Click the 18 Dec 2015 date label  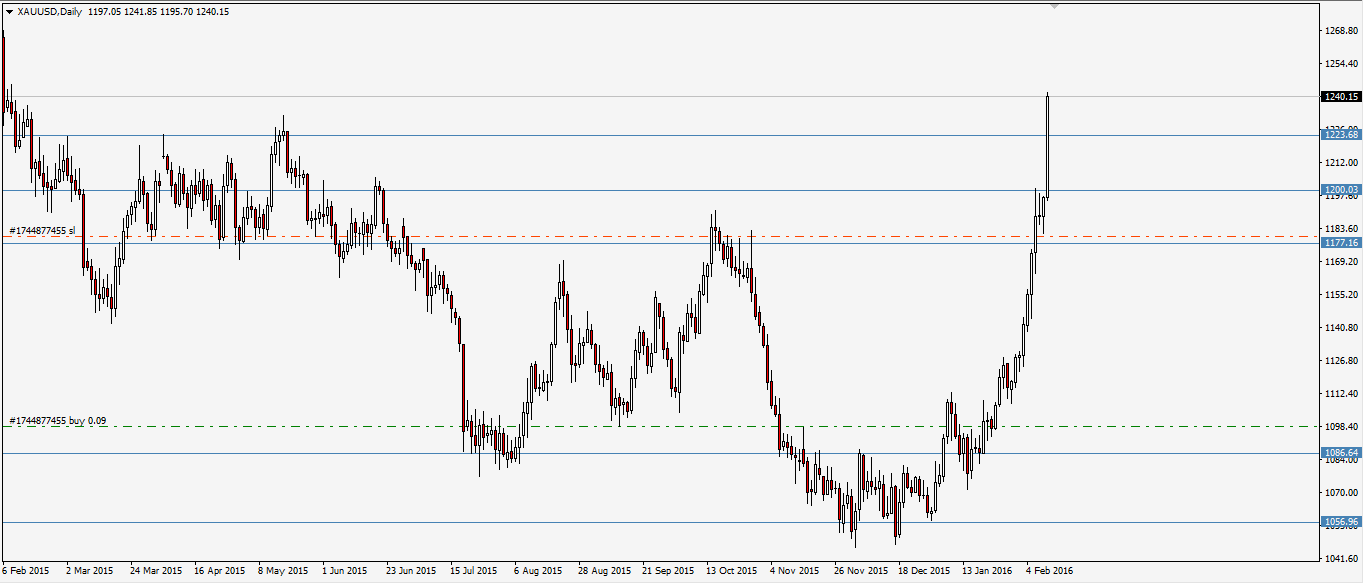pos(925,571)
